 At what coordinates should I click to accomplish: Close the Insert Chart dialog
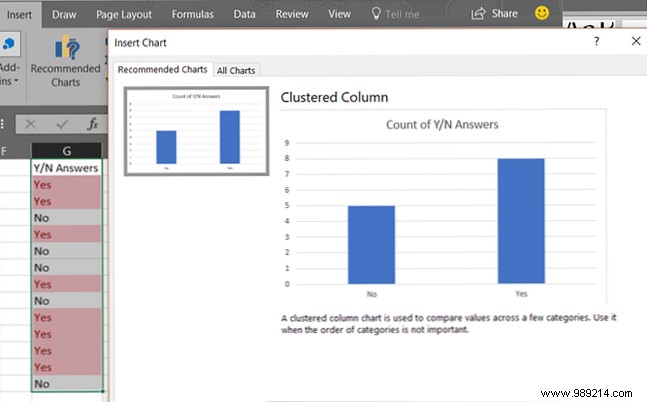(636, 41)
